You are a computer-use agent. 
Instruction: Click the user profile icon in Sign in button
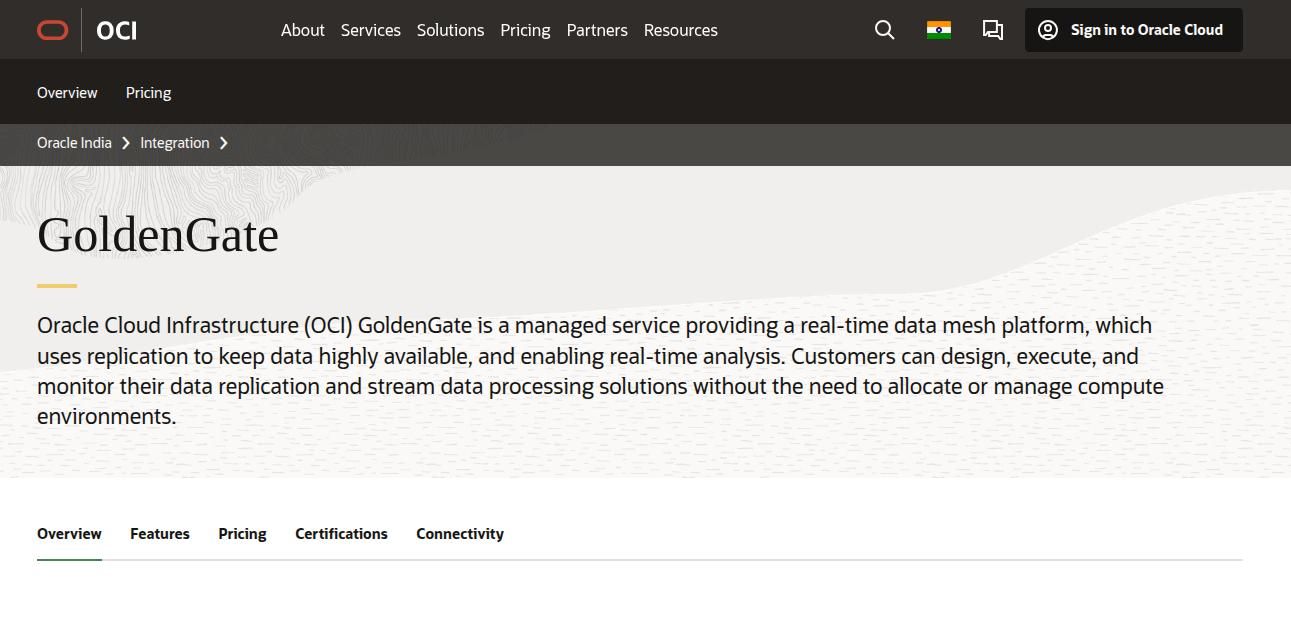point(1048,30)
